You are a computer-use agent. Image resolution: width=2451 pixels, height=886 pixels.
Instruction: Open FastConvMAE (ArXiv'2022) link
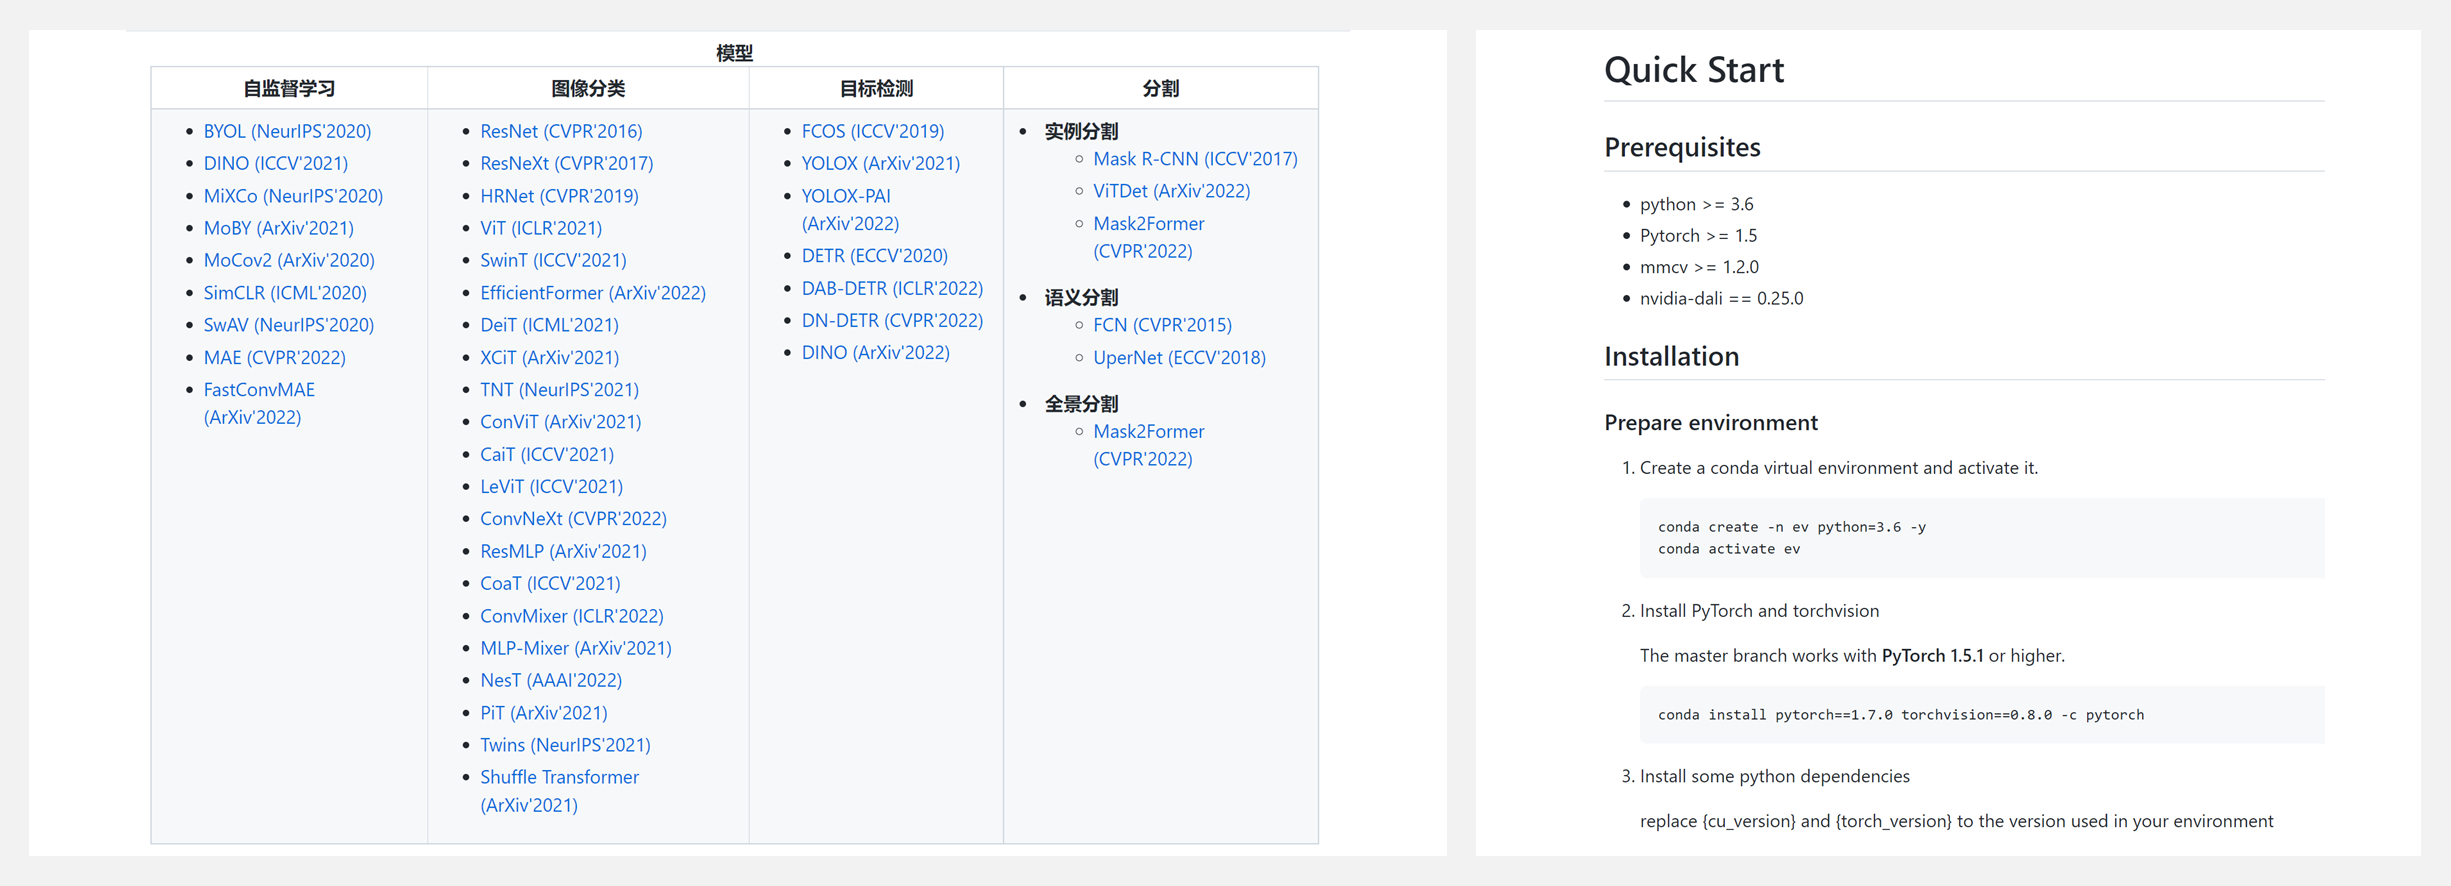tap(259, 403)
